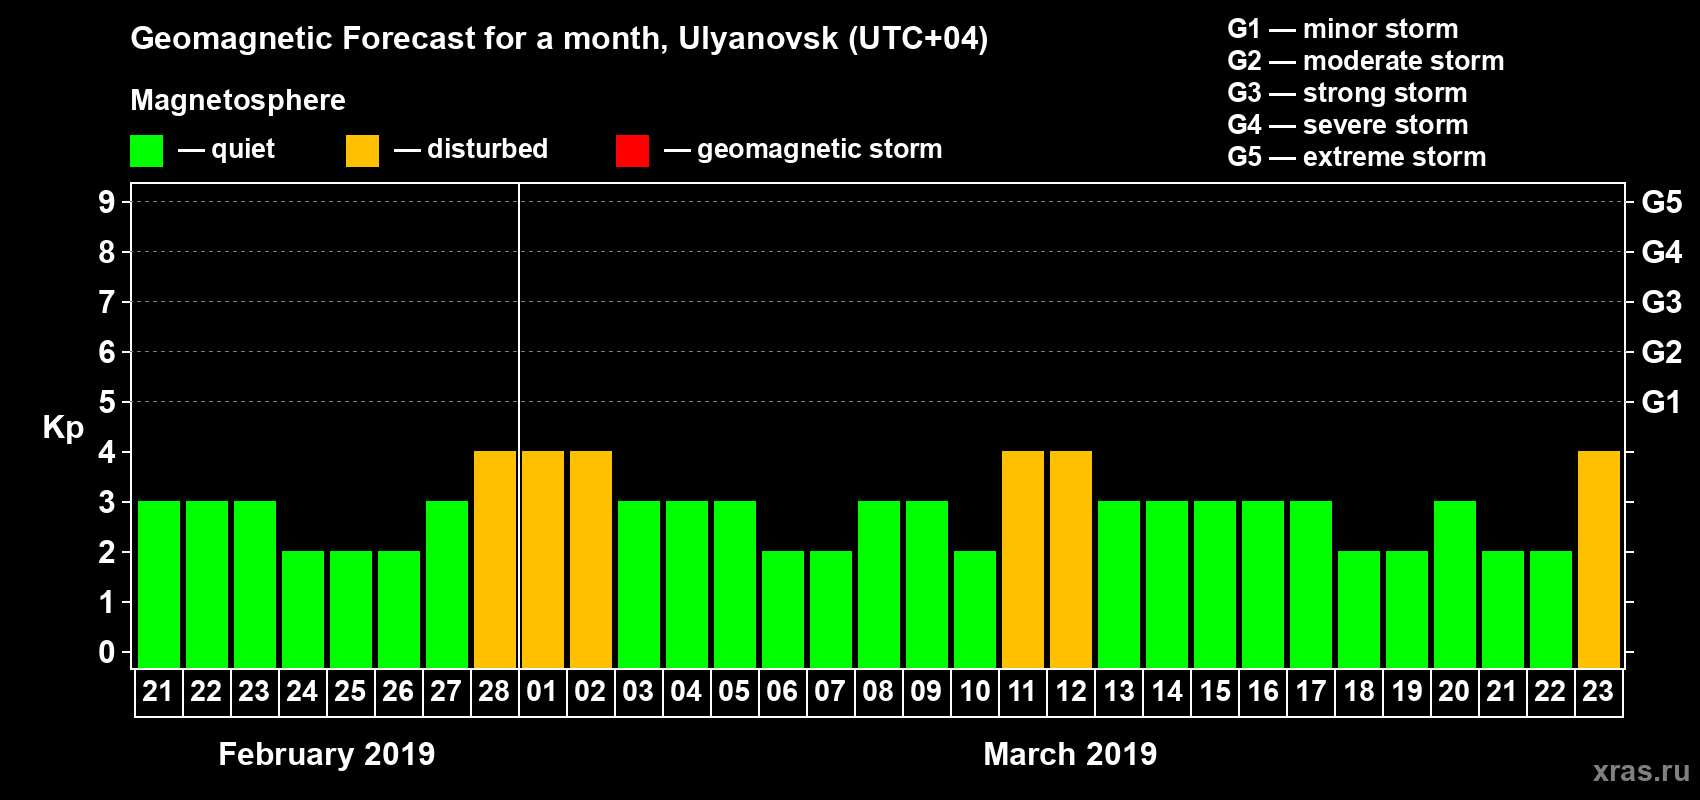This screenshot has height=800, width=1700.
Task: Click the 'G1 — minor storm' legend line
Action: tap(1342, 29)
